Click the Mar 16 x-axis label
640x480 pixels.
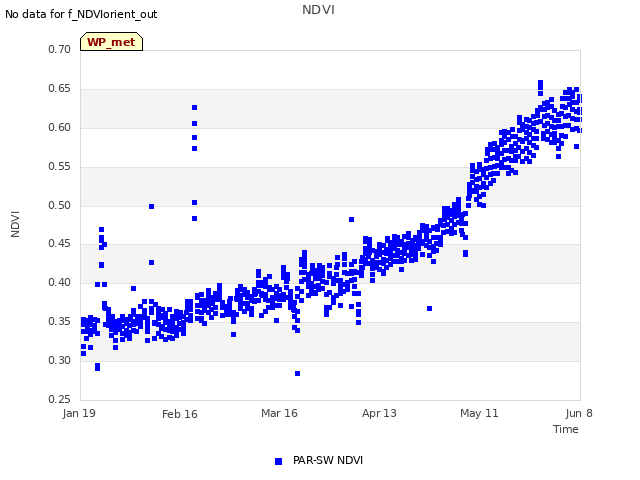(x=279, y=413)
